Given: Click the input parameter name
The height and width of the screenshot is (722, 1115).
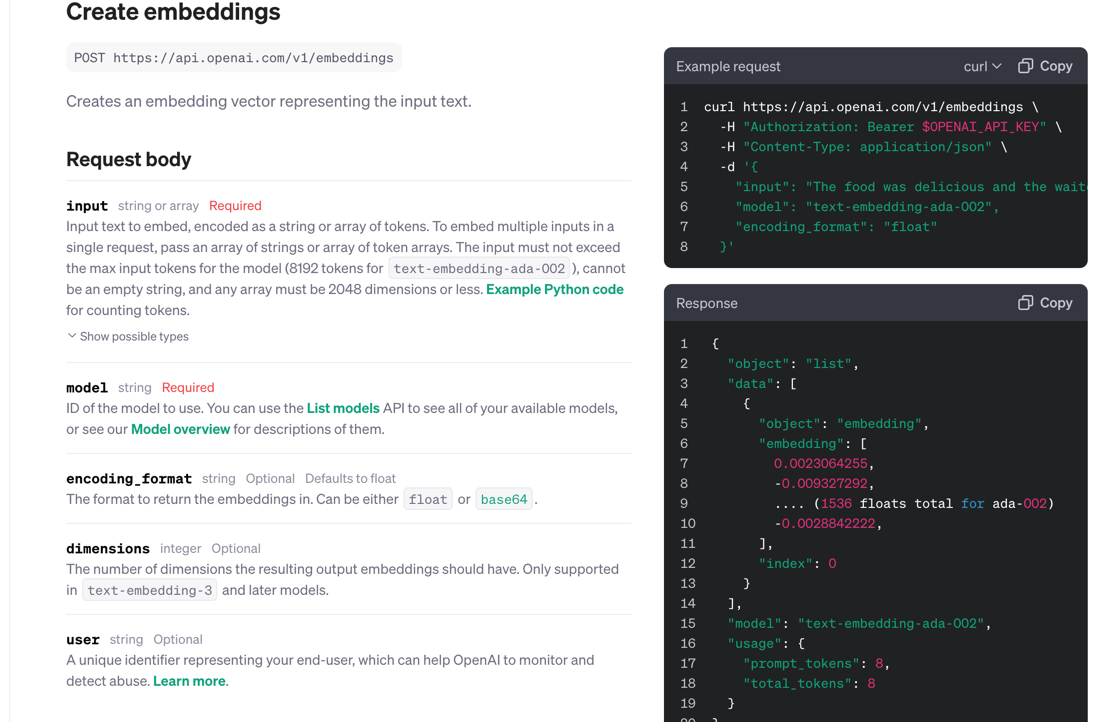Looking at the screenshot, I should point(87,206).
